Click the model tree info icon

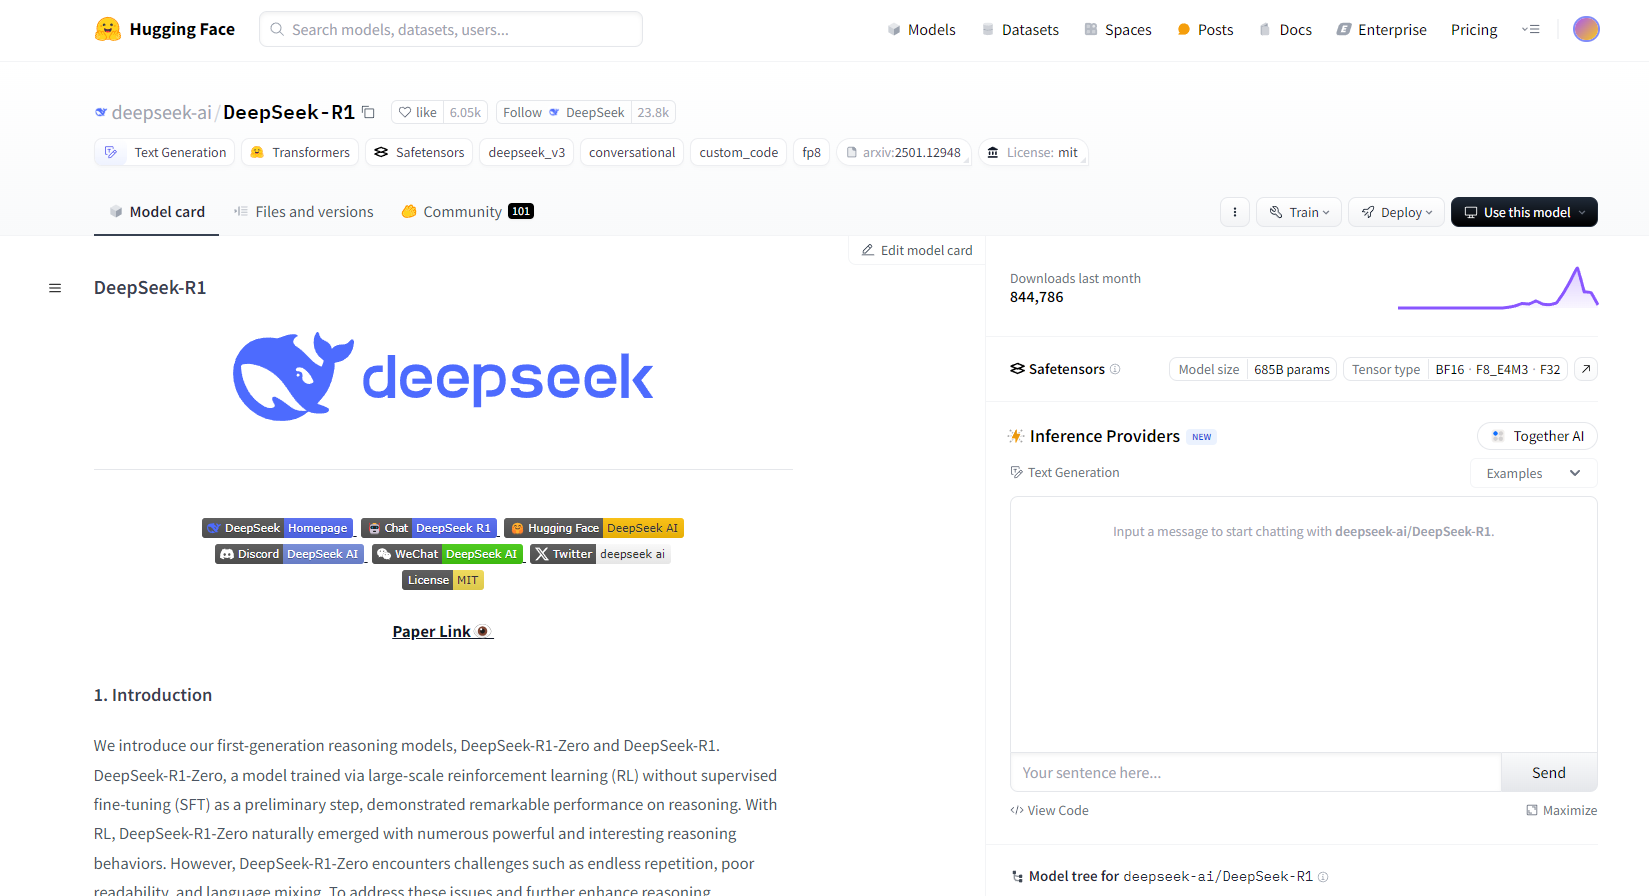pyautogui.click(x=1323, y=877)
